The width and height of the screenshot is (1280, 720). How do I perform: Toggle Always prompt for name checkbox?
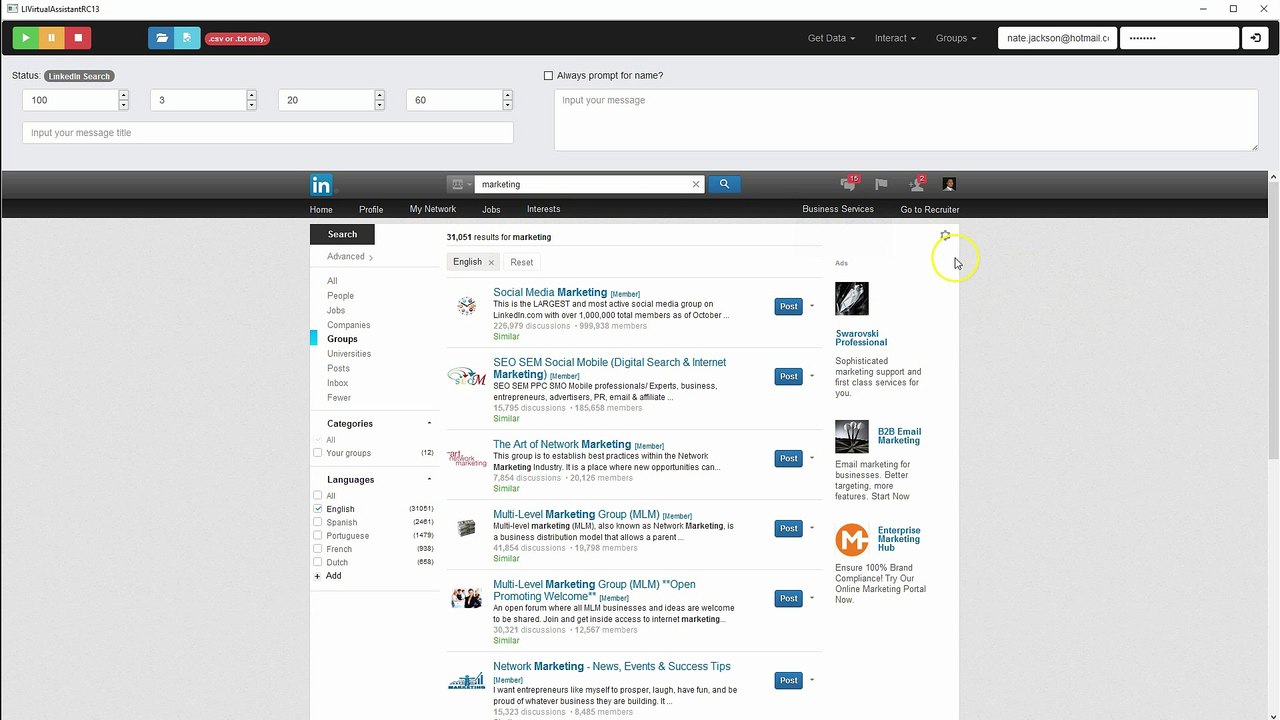coord(548,76)
